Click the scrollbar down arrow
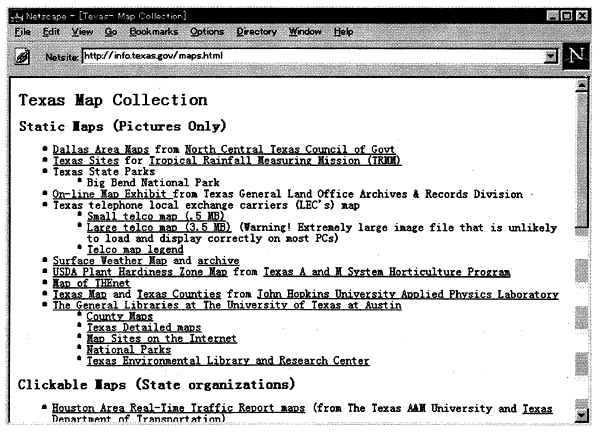The image size is (600, 433). pos(582,415)
